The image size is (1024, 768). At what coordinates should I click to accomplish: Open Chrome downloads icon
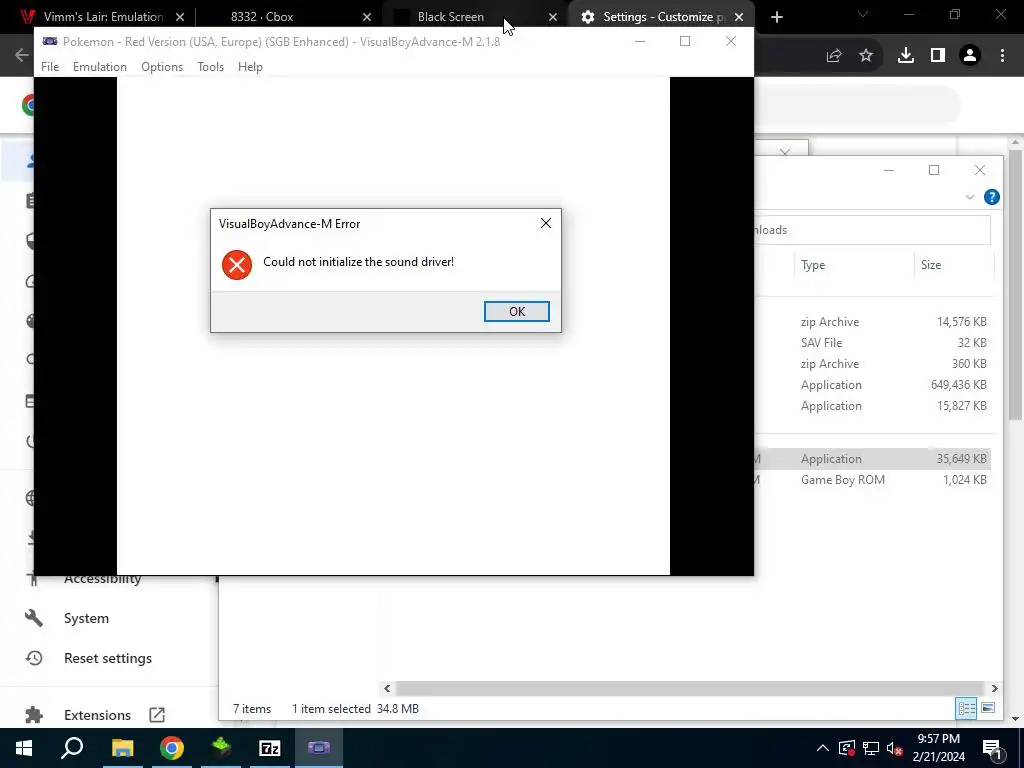[906, 56]
